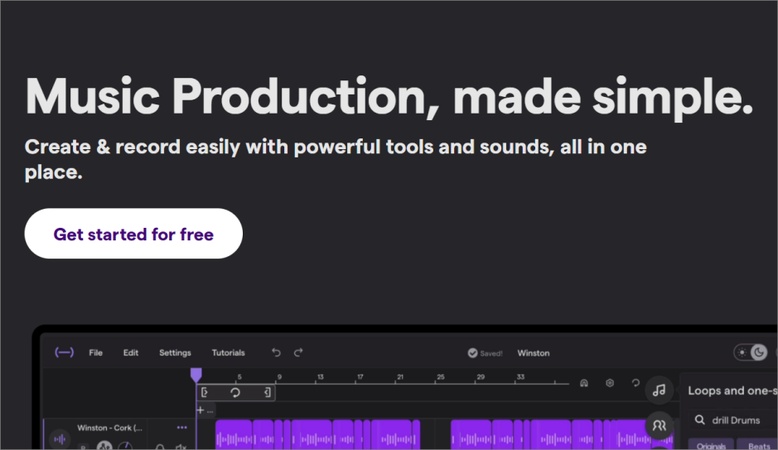Toggle the light/dark mode switch
778x450 pixels.
(751, 353)
